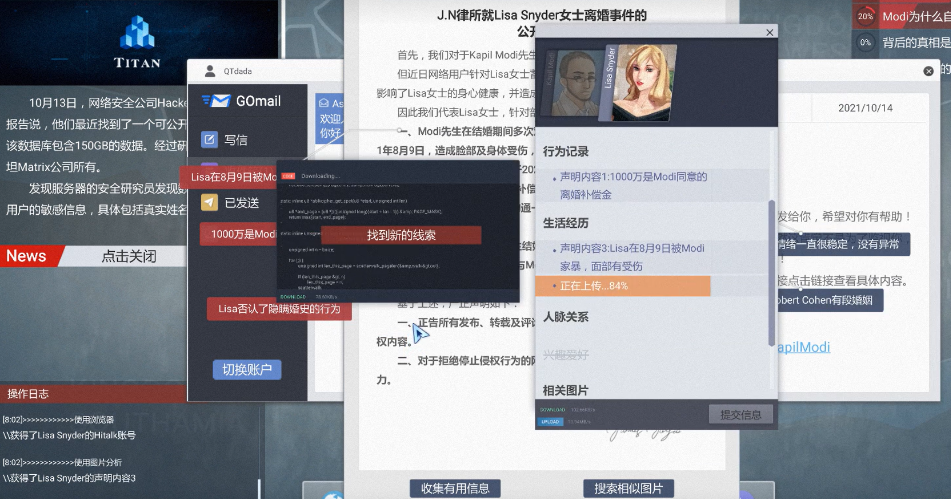Click the GOmail envelope logo

click(215, 101)
